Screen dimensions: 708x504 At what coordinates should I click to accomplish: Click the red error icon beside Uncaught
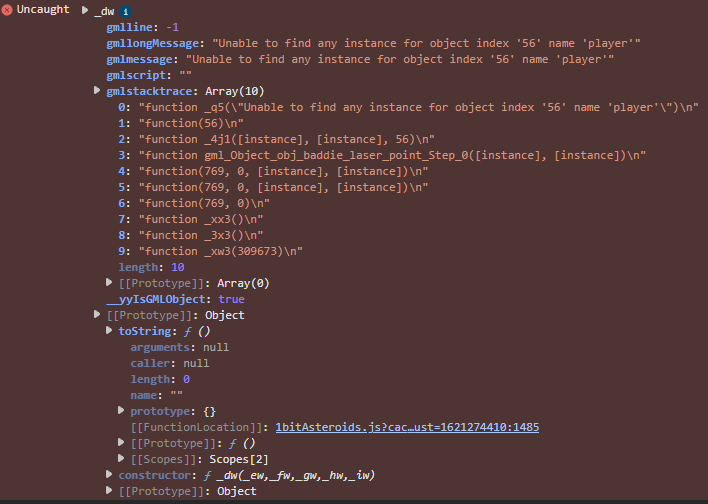[8, 10]
